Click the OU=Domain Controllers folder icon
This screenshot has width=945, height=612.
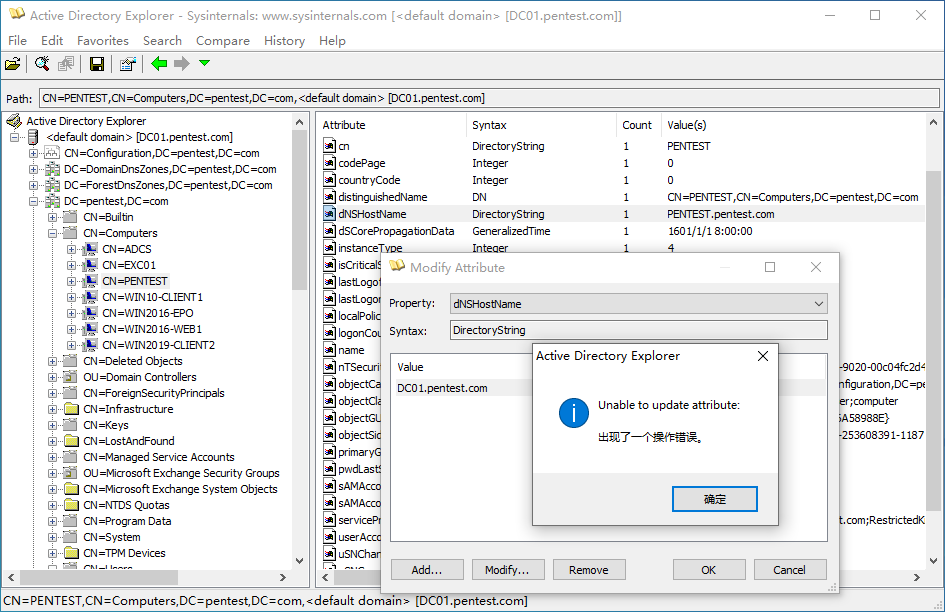pyautogui.click(x=71, y=377)
